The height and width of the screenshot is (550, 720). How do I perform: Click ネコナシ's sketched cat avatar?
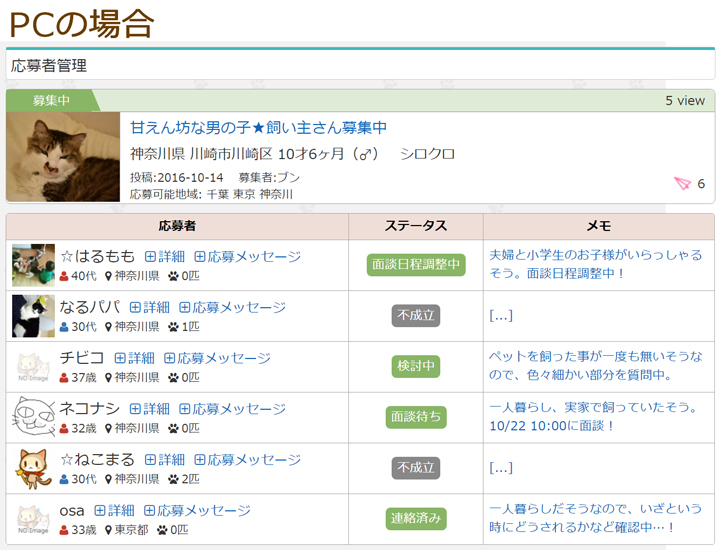point(33,417)
